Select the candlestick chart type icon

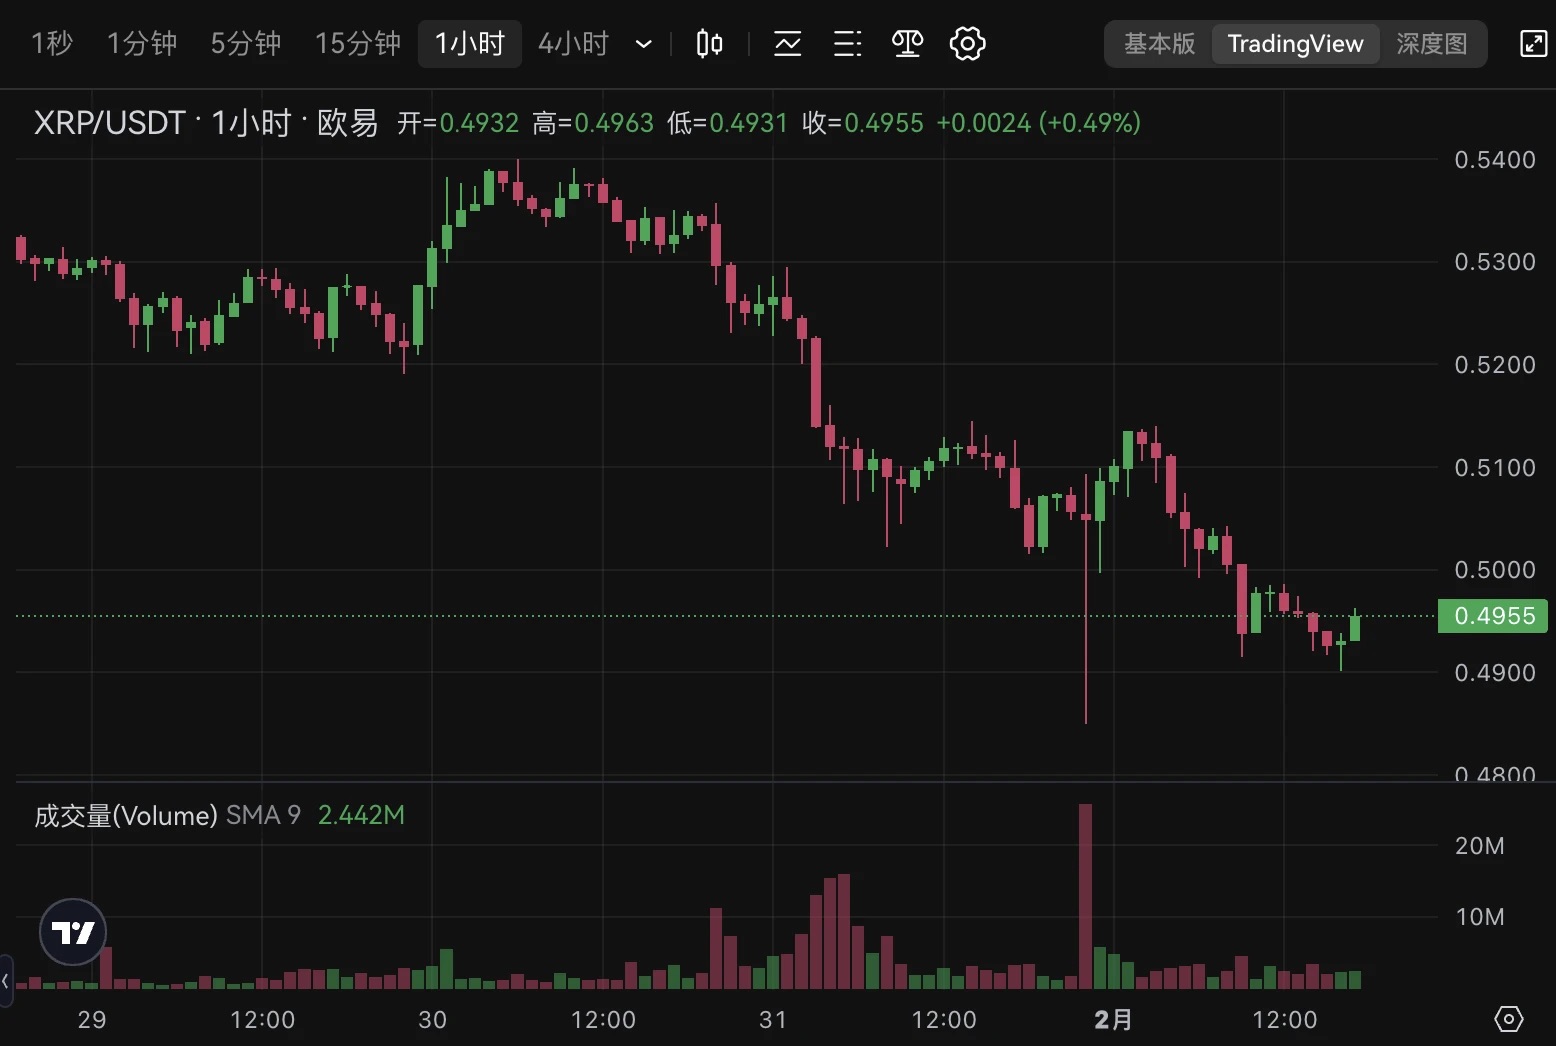pos(710,43)
